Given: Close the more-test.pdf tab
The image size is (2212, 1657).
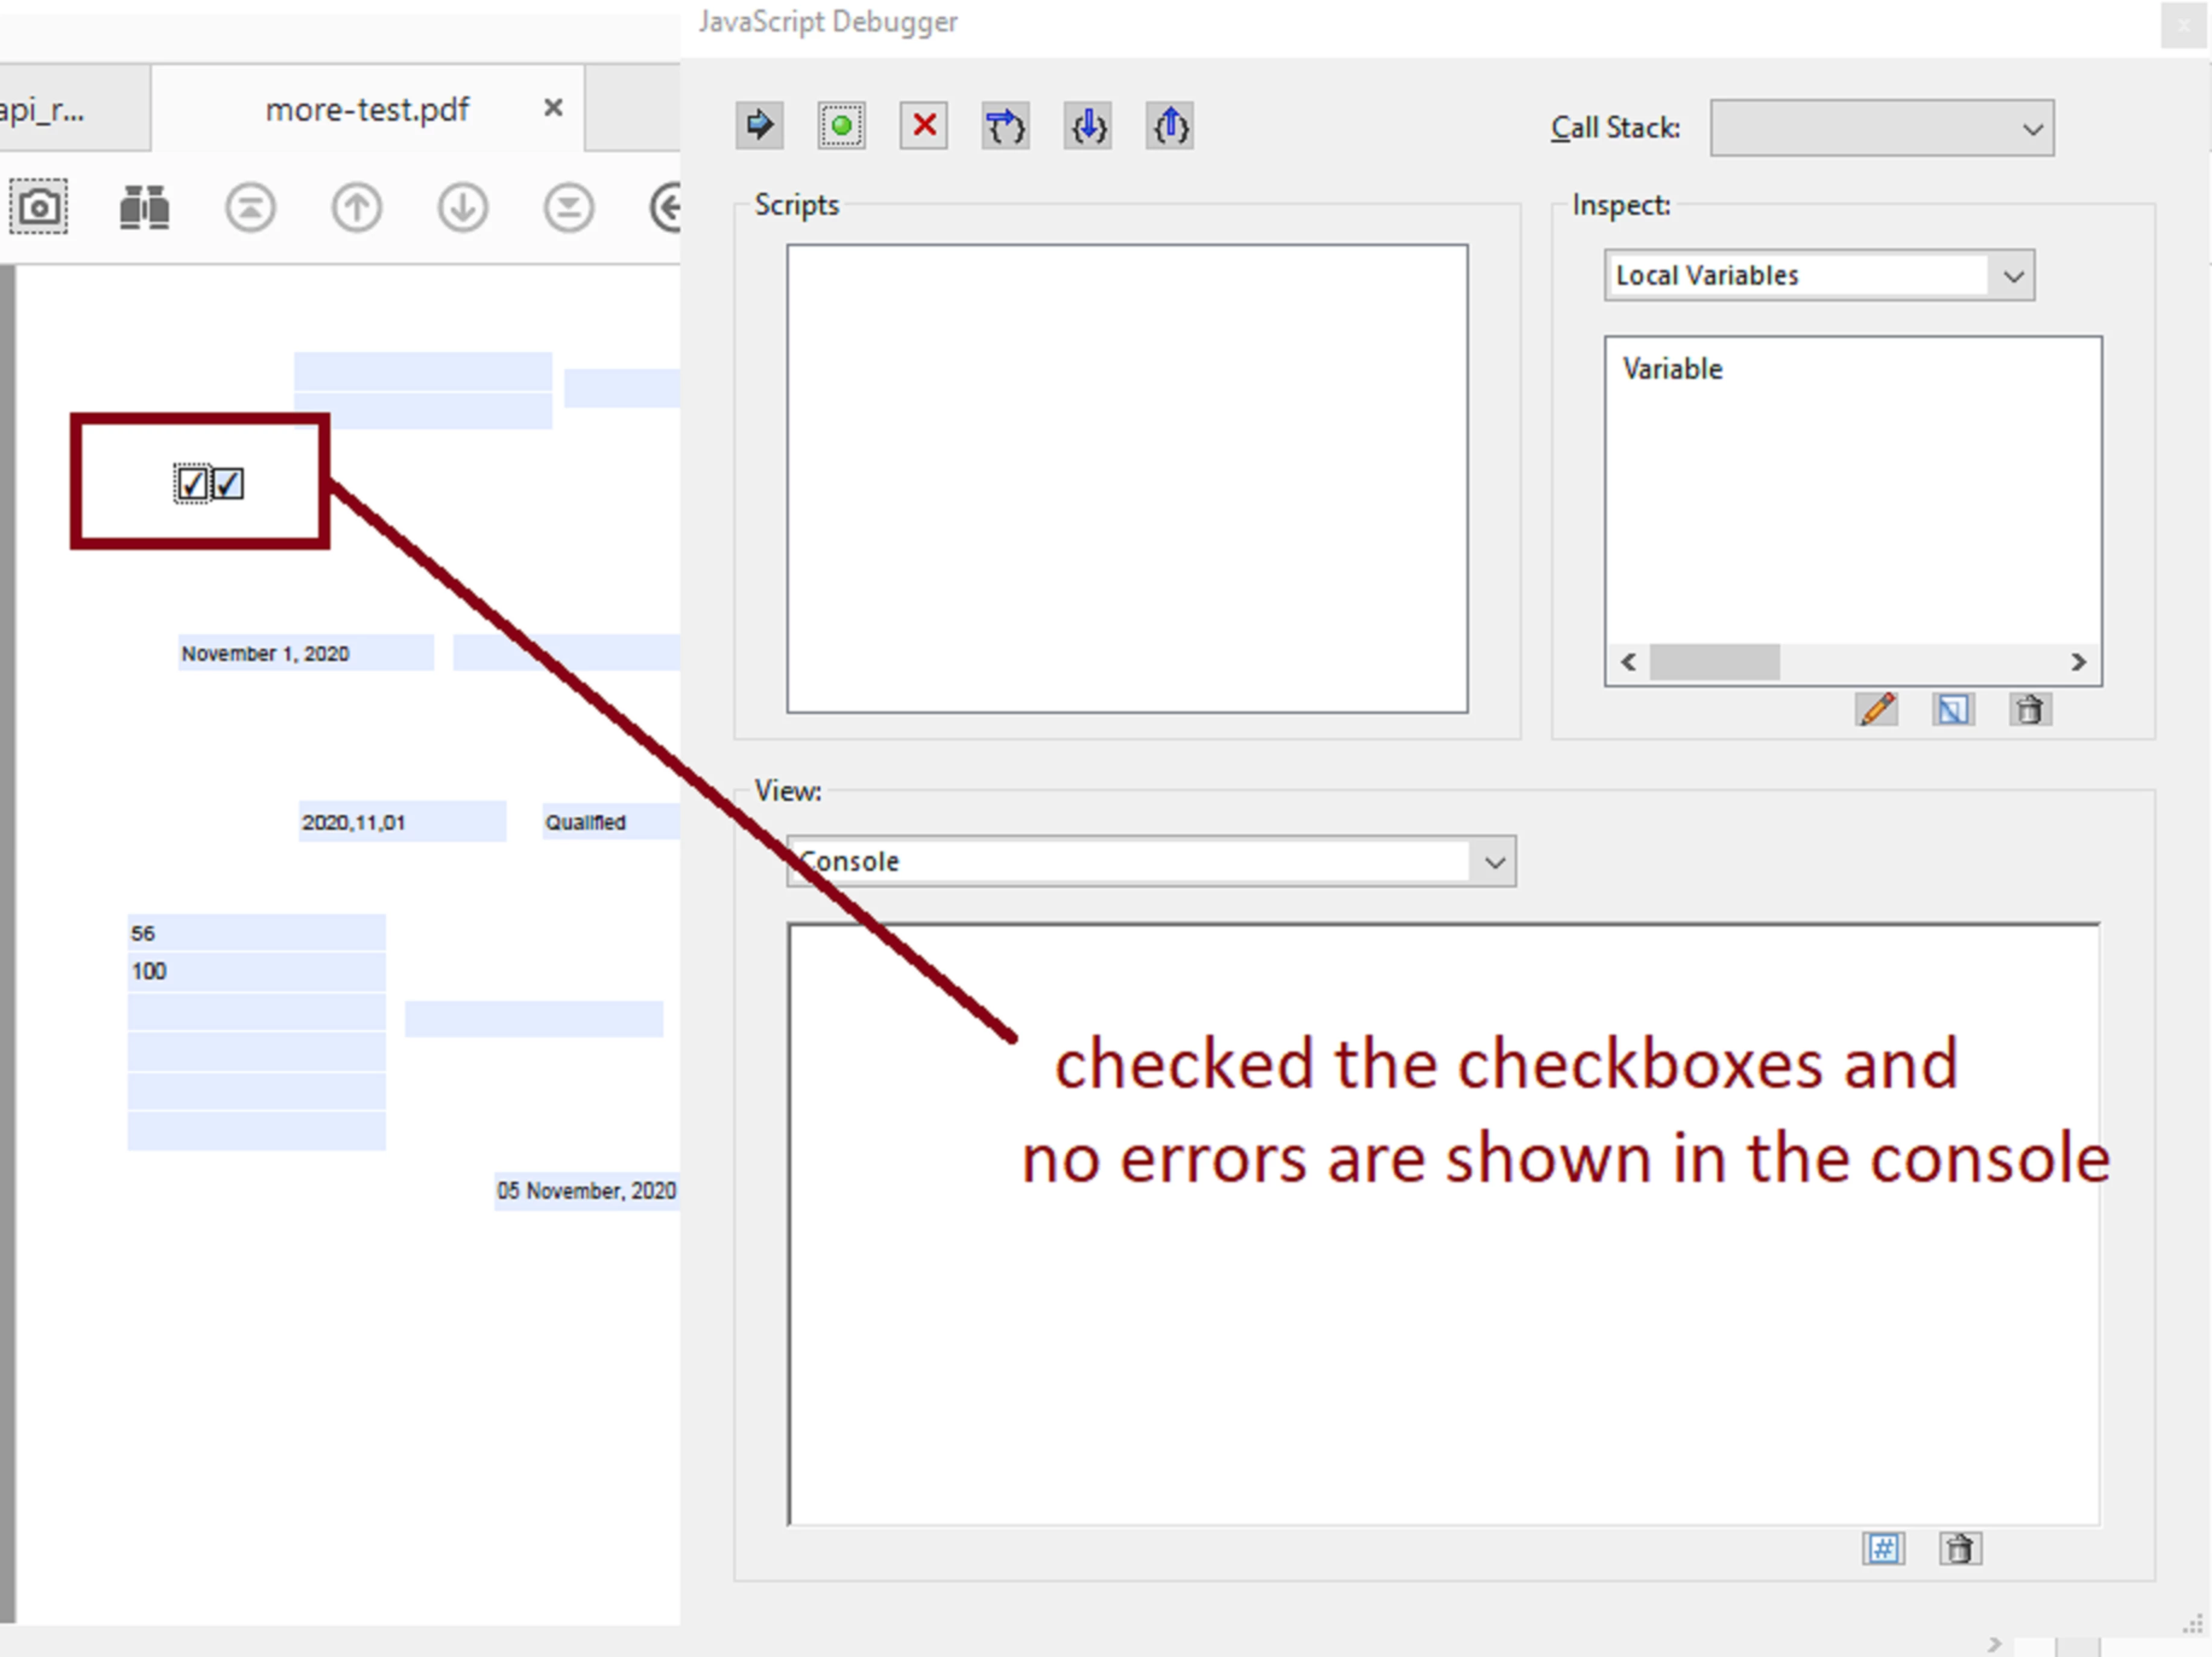Looking at the screenshot, I should coord(553,108).
